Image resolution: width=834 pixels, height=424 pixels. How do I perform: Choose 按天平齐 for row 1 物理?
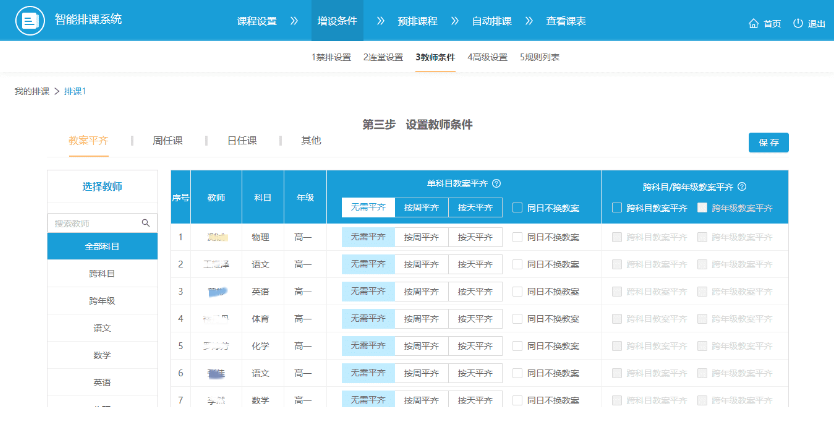click(476, 237)
